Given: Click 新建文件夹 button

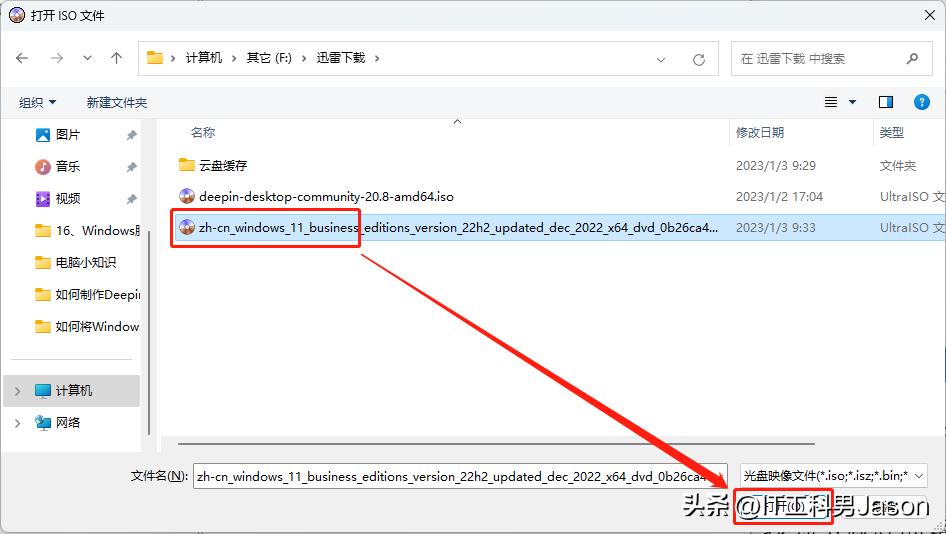Looking at the screenshot, I should coord(116,103).
